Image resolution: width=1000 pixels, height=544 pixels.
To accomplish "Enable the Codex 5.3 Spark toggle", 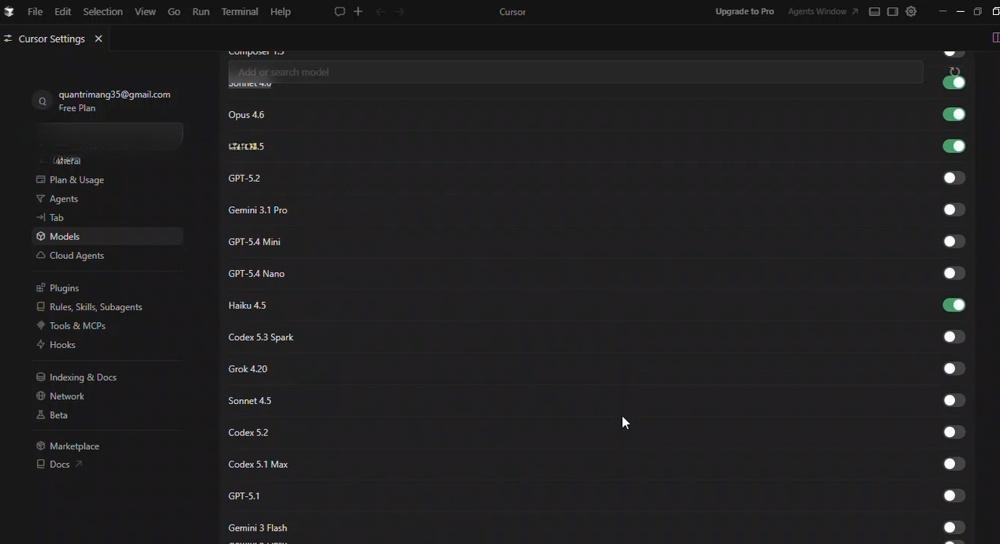I will point(954,337).
